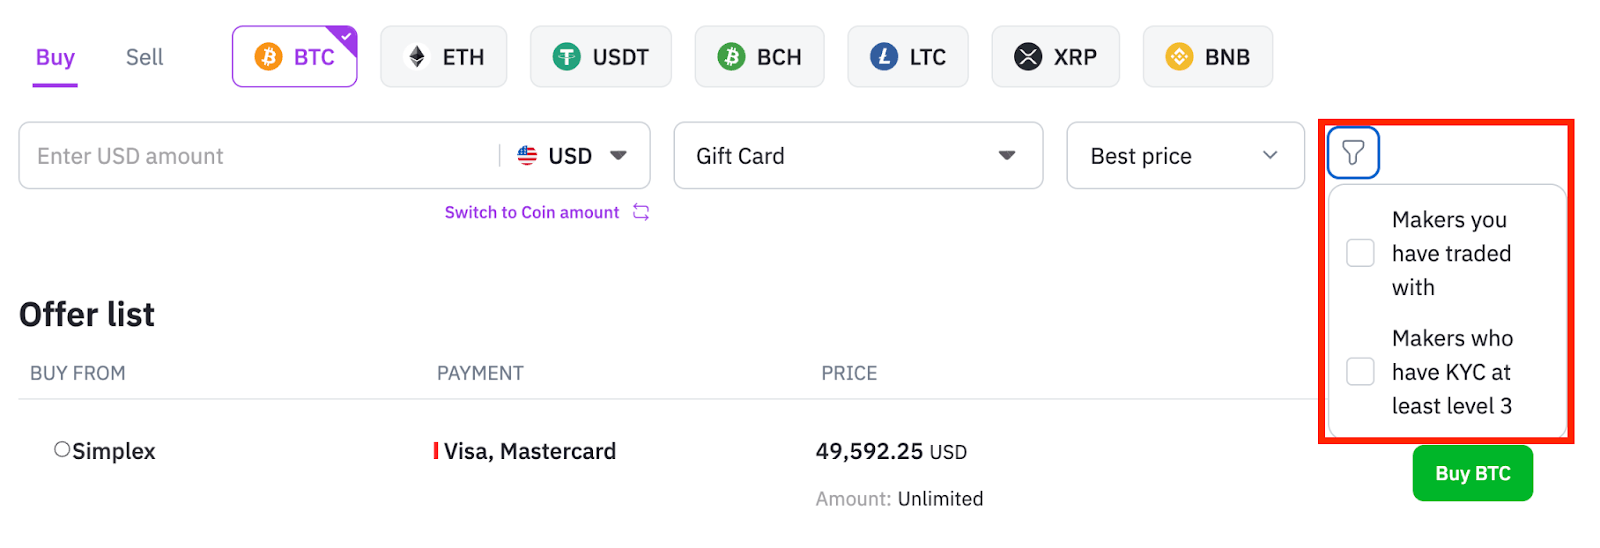Switch to the Sell tab
The image size is (1600, 548).
[144, 58]
